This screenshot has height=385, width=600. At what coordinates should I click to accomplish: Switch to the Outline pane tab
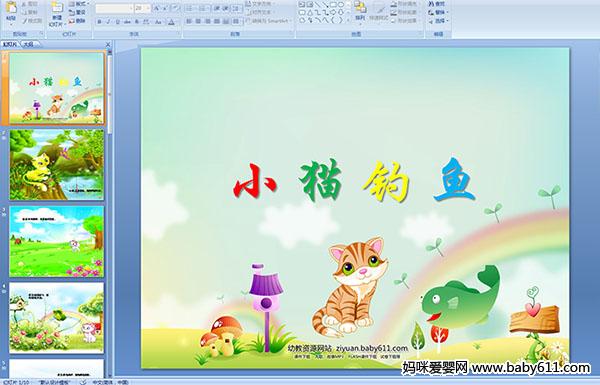tap(29, 45)
